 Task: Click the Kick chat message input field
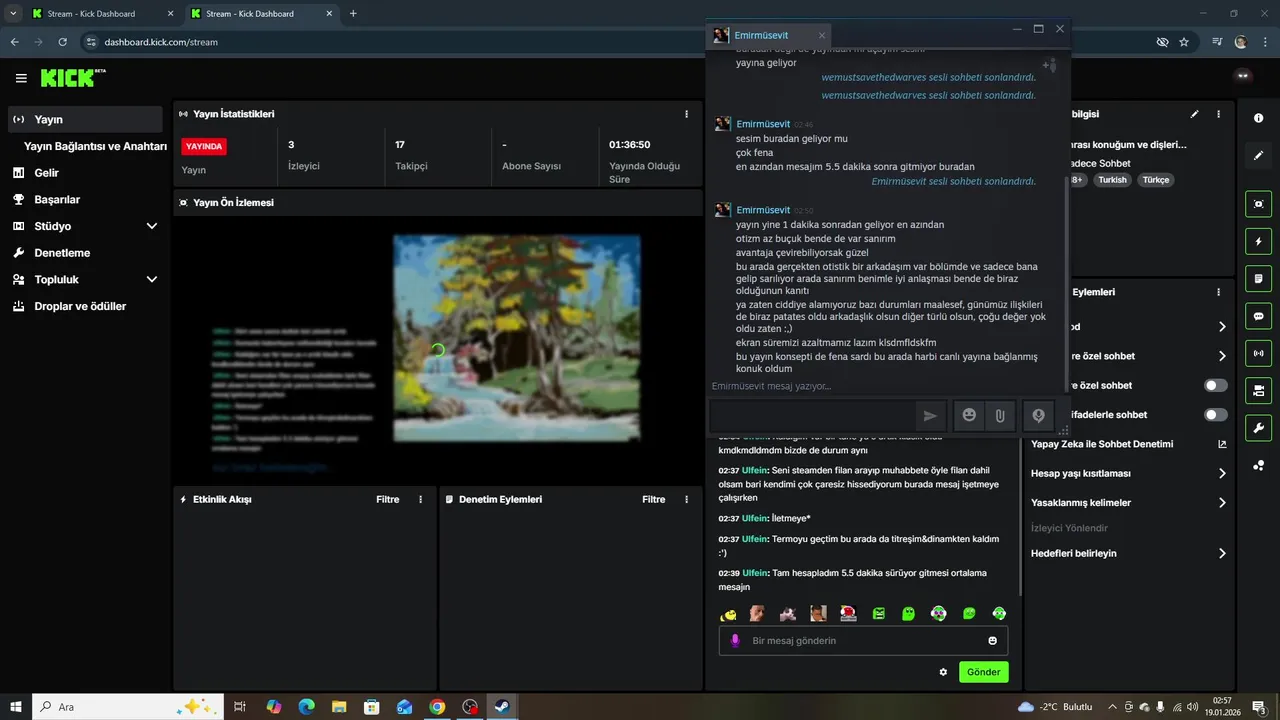(863, 640)
